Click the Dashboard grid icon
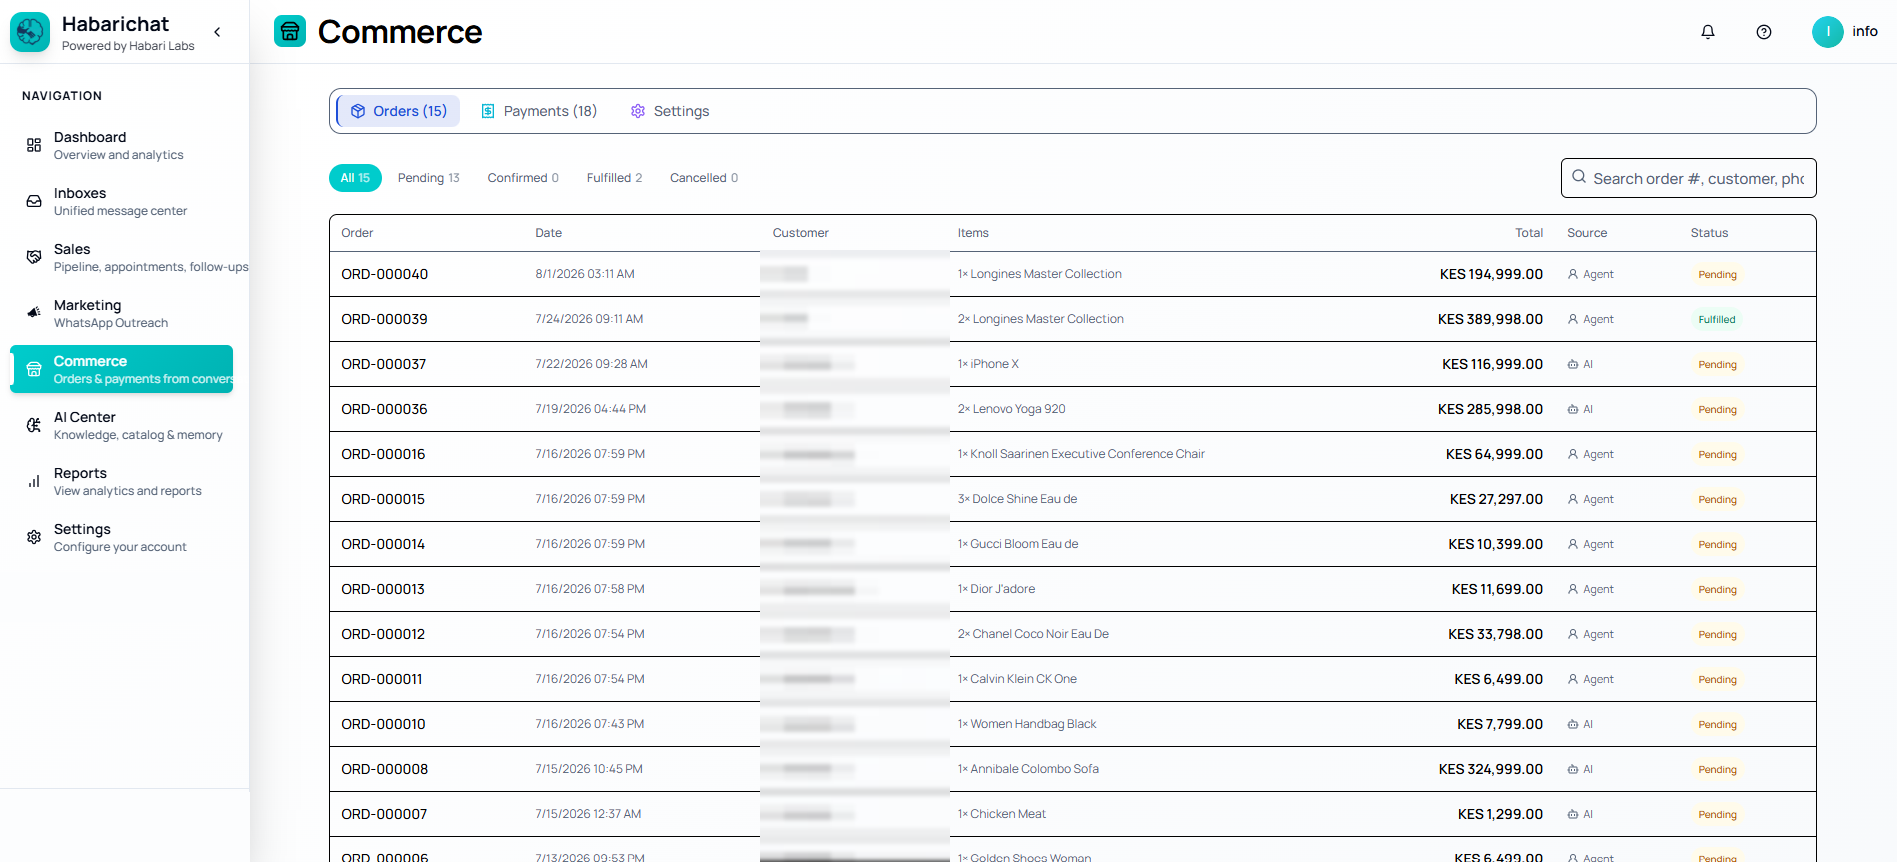 click(x=34, y=145)
